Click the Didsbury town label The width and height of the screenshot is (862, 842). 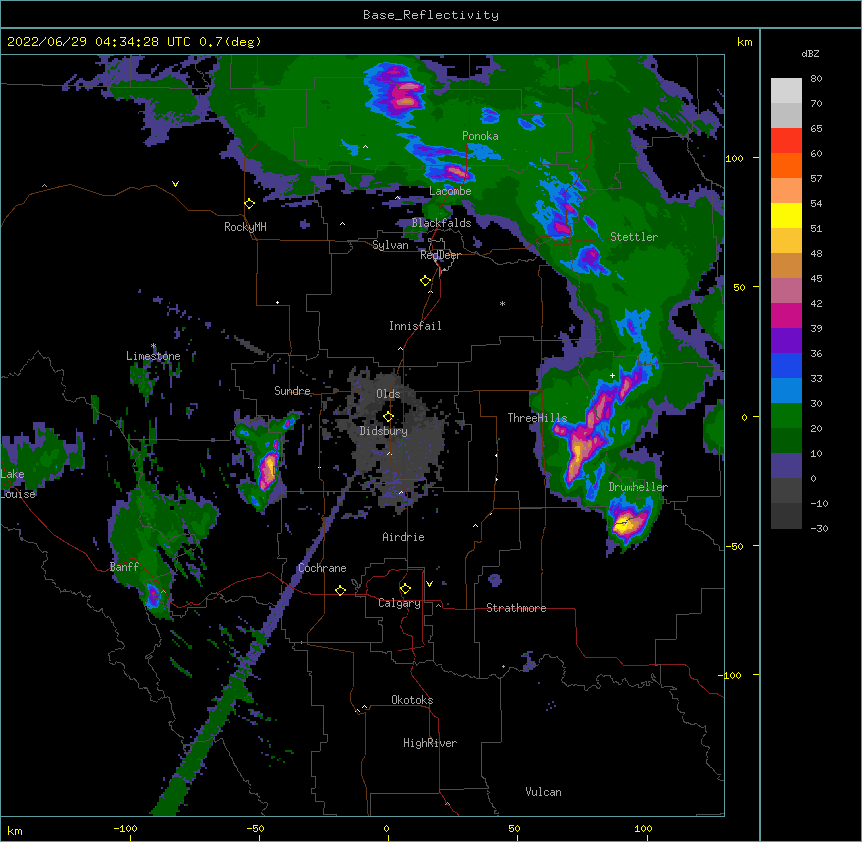click(x=384, y=431)
